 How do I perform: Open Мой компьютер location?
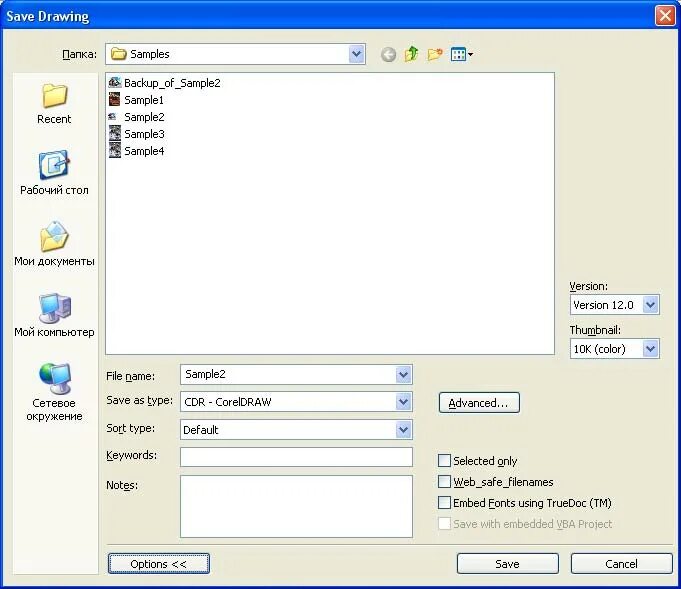coord(54,315)
